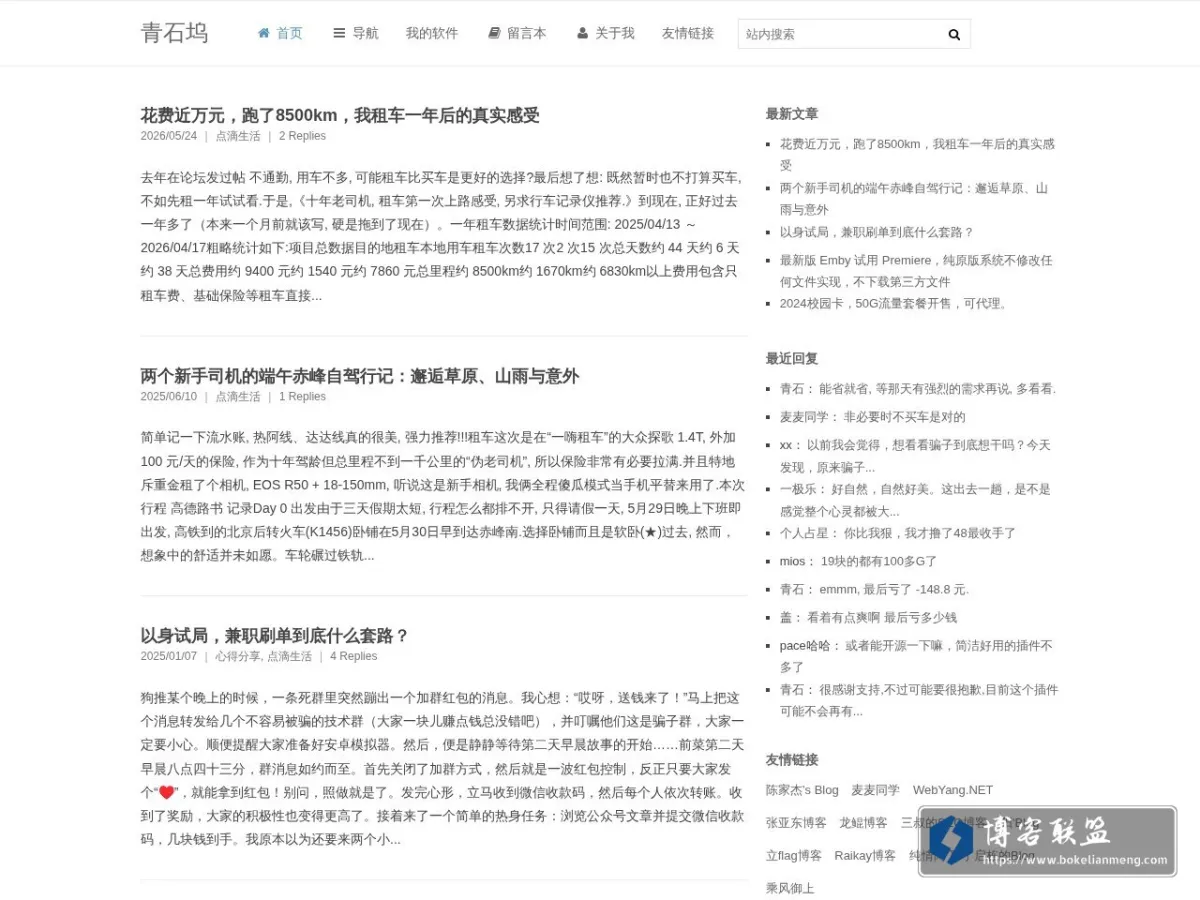
Task: Click 心得分享 category on third post
Action: click(x=238, y=657)
